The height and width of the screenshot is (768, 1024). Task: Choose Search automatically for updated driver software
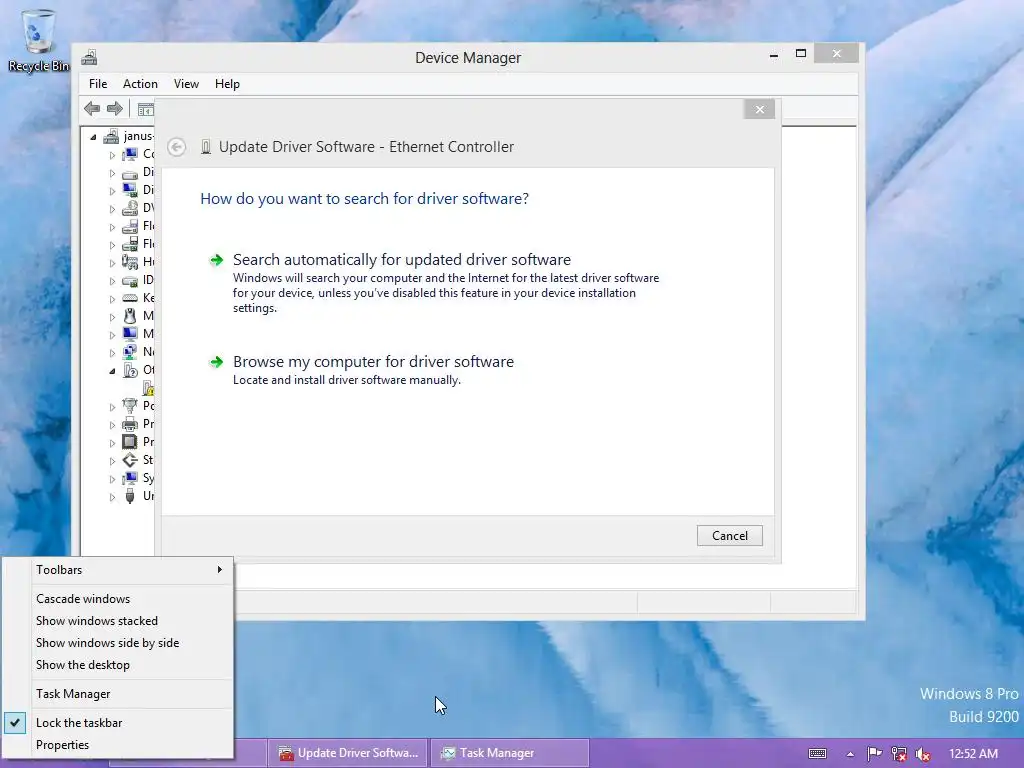[402, 260]
